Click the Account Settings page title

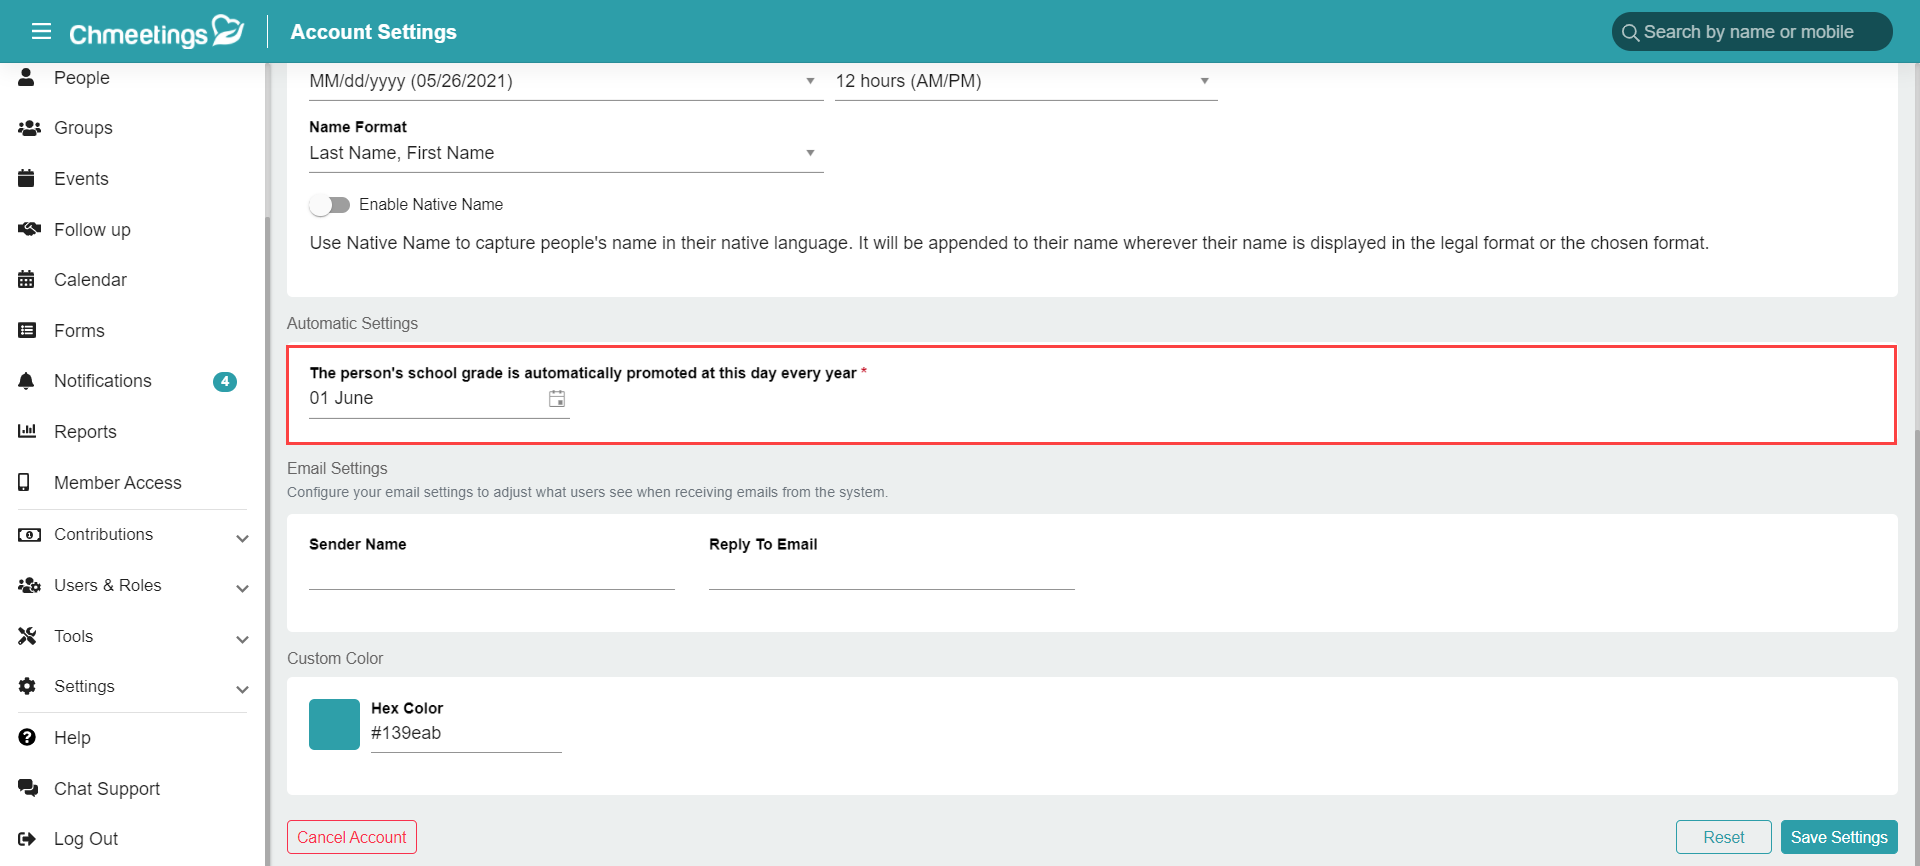point(373,32)
